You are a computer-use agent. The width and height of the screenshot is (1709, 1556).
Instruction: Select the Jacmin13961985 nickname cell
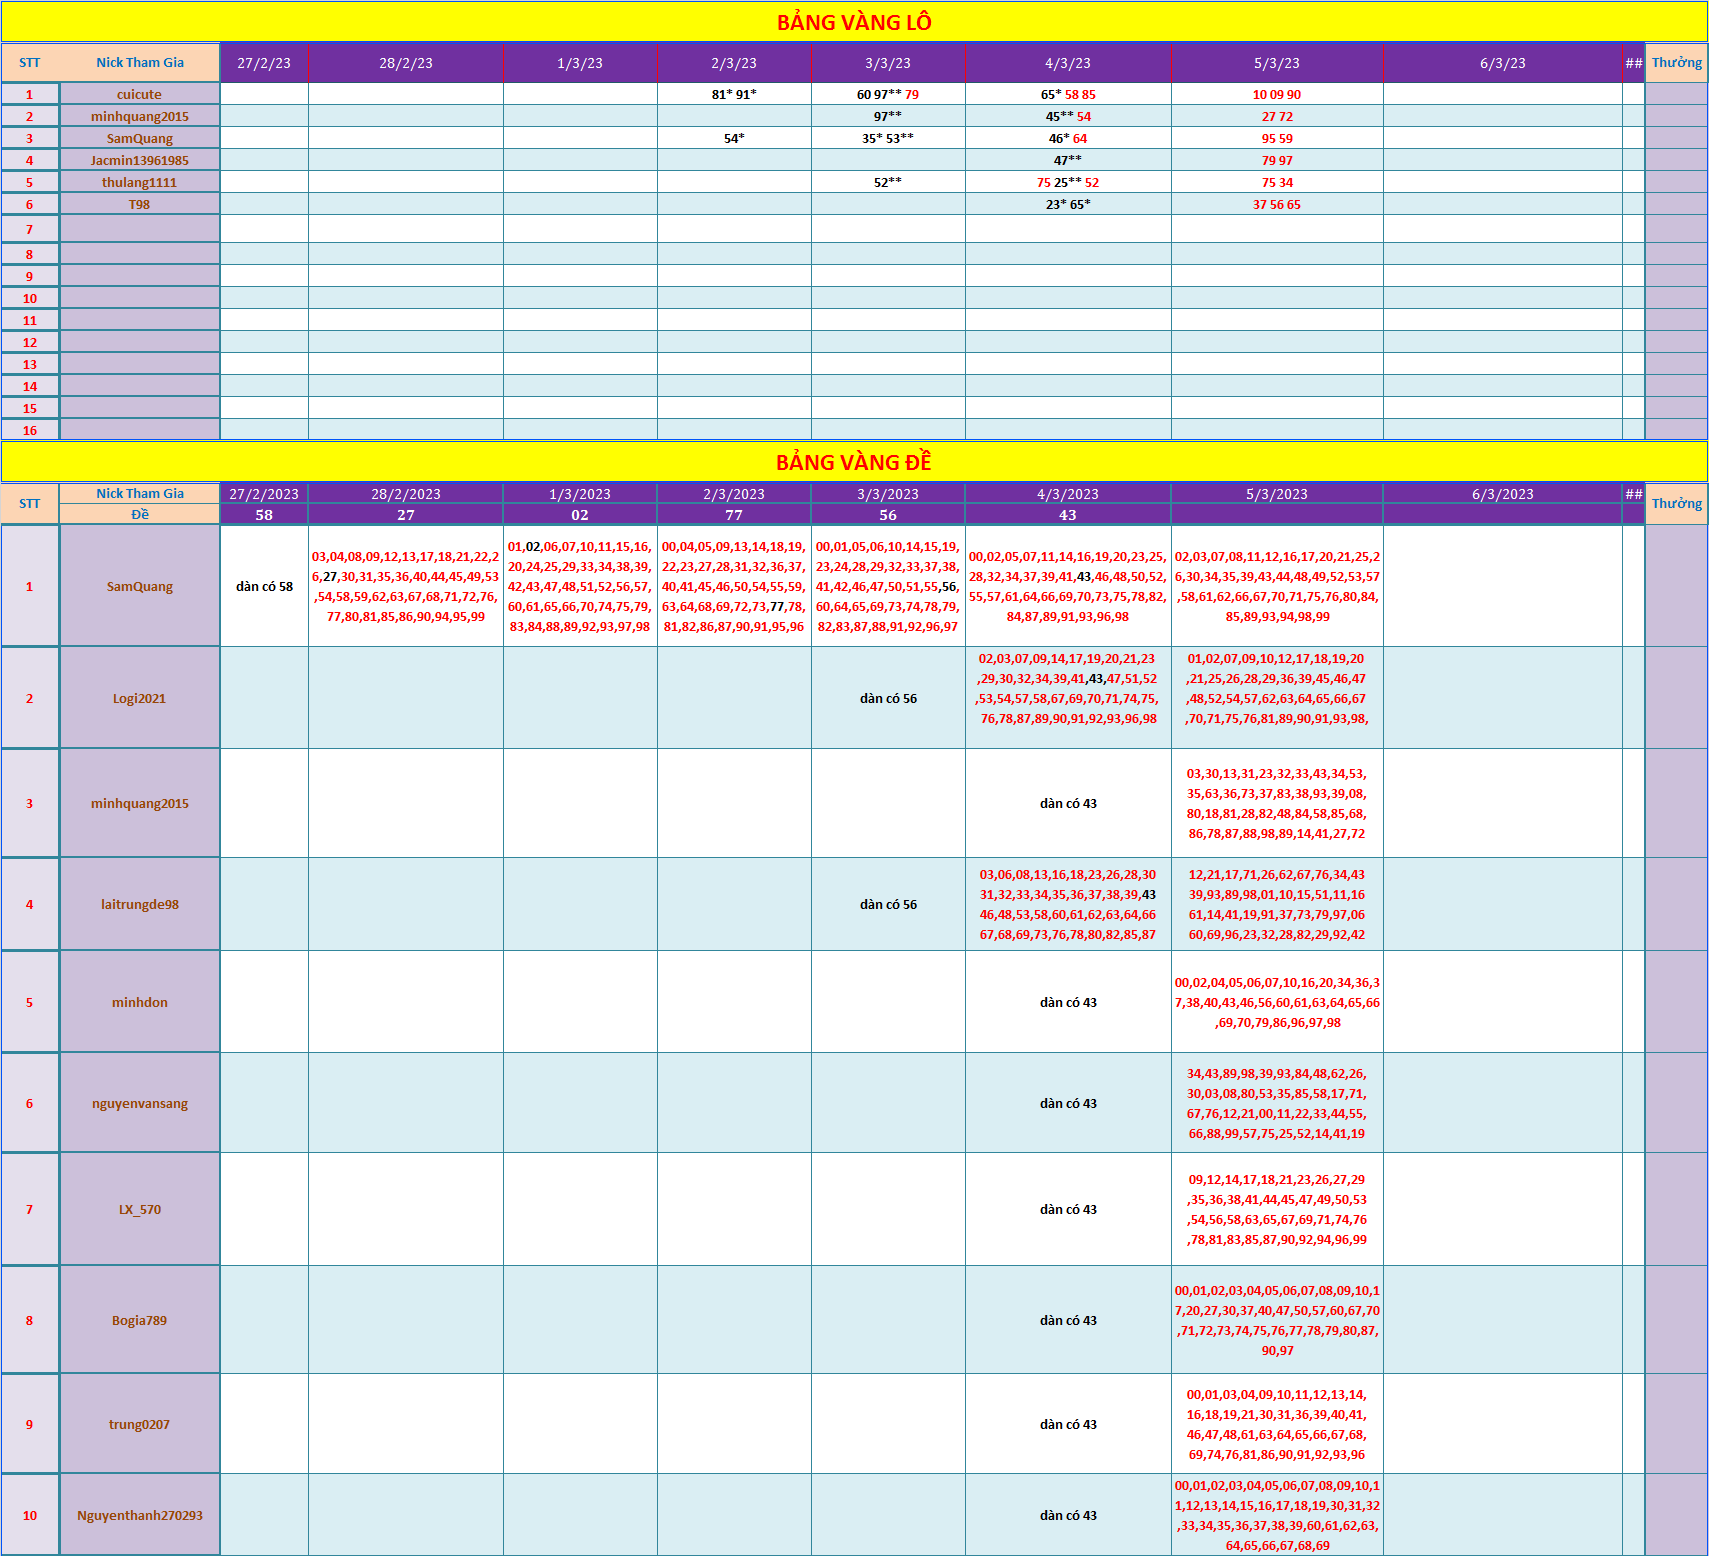click(x=139, y=160)
